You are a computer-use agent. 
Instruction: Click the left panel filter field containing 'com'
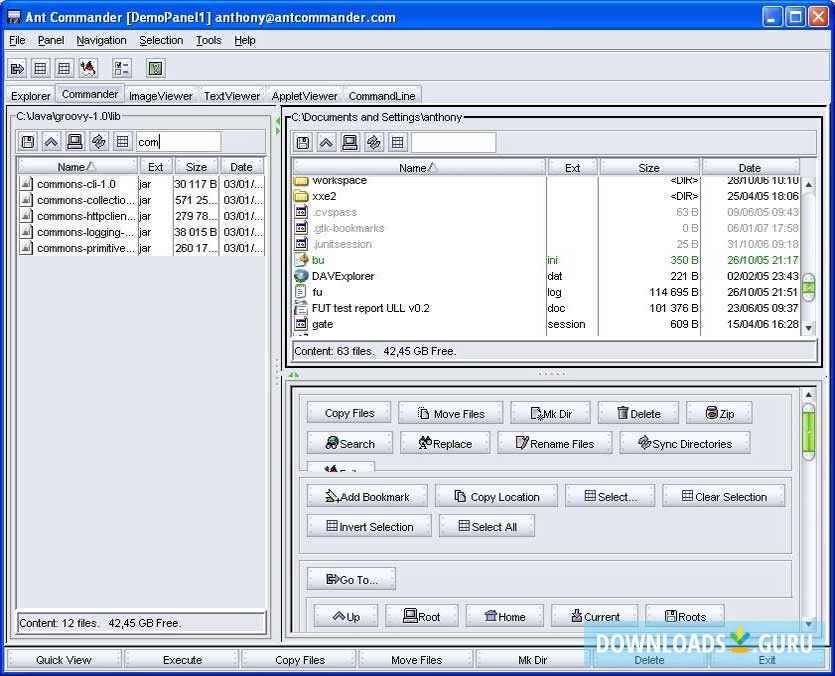coord(178,142)
